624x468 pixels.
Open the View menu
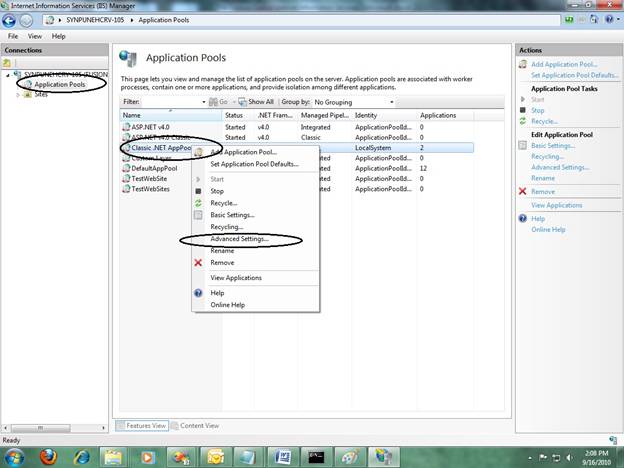tap(35, 36)
